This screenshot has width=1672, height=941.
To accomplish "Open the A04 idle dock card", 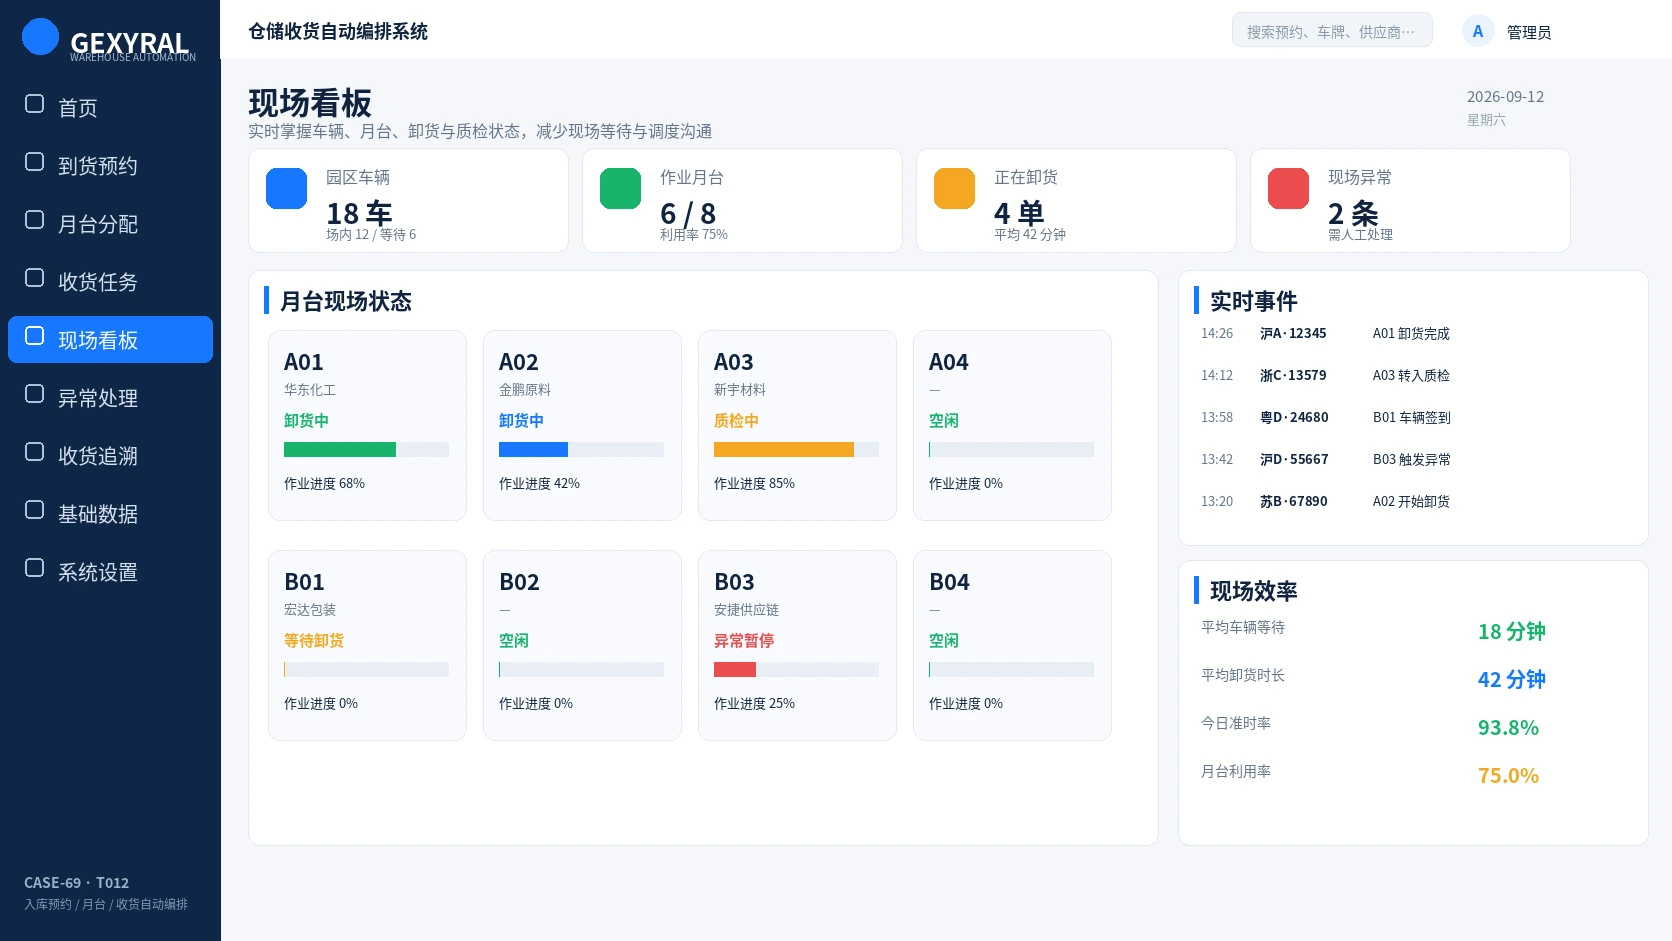I will click(1012, 425).
